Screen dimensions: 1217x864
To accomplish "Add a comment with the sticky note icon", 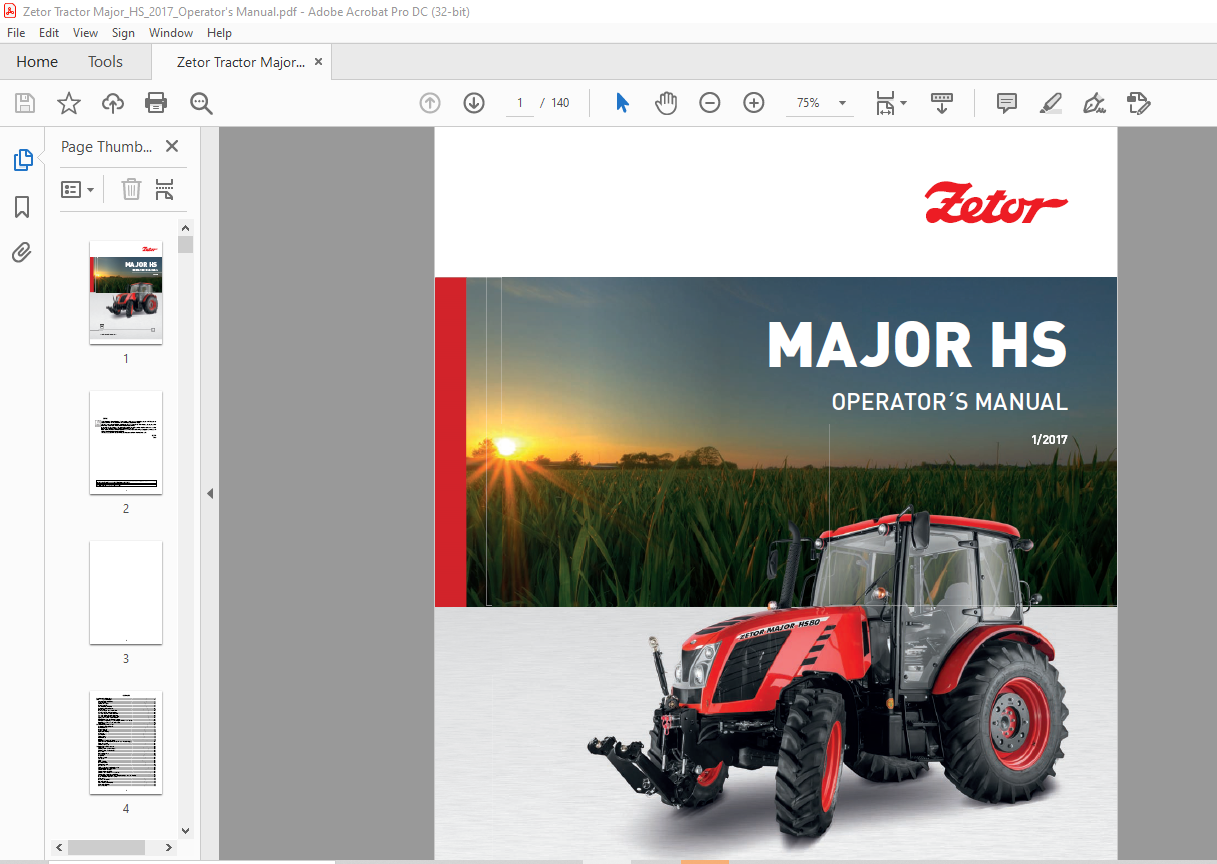I will click(x=1007, y=103).
